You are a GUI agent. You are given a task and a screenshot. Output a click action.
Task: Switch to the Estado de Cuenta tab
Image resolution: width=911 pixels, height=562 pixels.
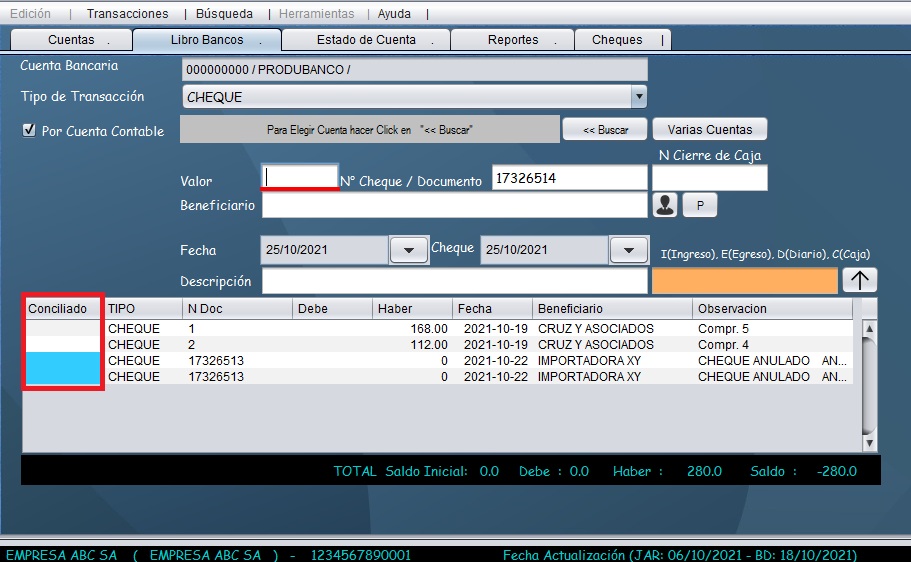[366, 40]
